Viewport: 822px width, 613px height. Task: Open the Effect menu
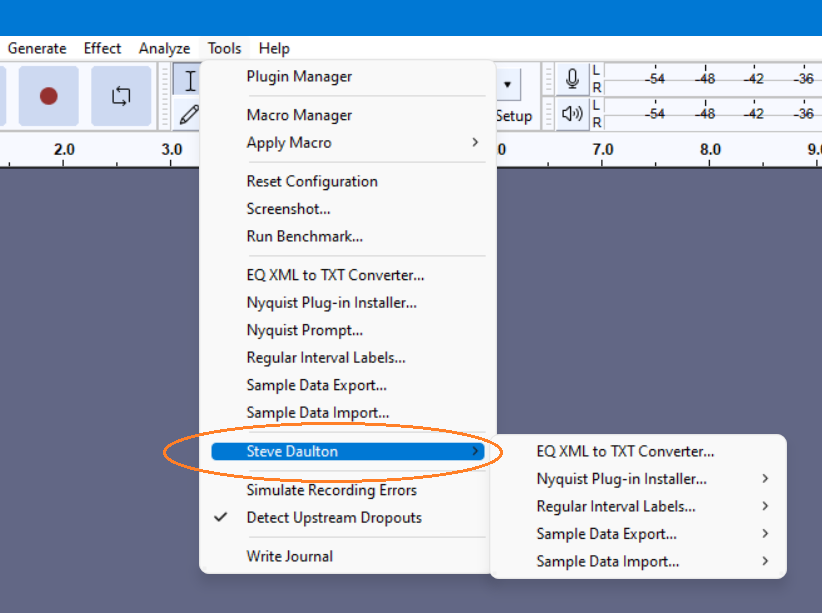click(102, 48)
